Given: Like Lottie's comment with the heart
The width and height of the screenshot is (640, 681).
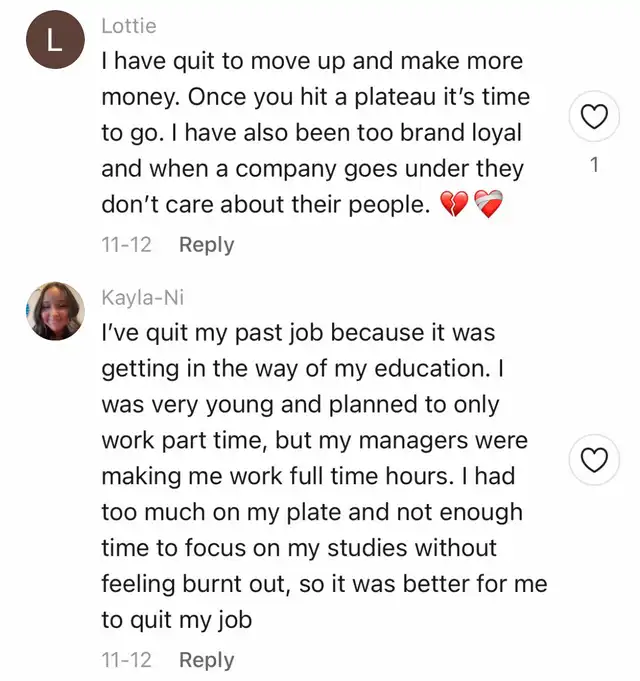Looking at the screenshot, I should point(595,119).
